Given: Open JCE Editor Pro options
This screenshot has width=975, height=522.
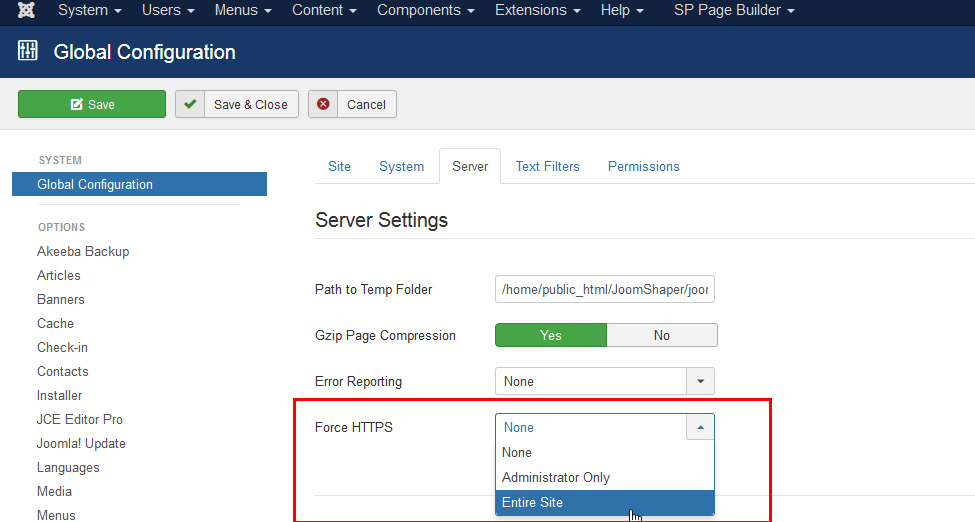Looking at the screenshot, I should 80,419.
